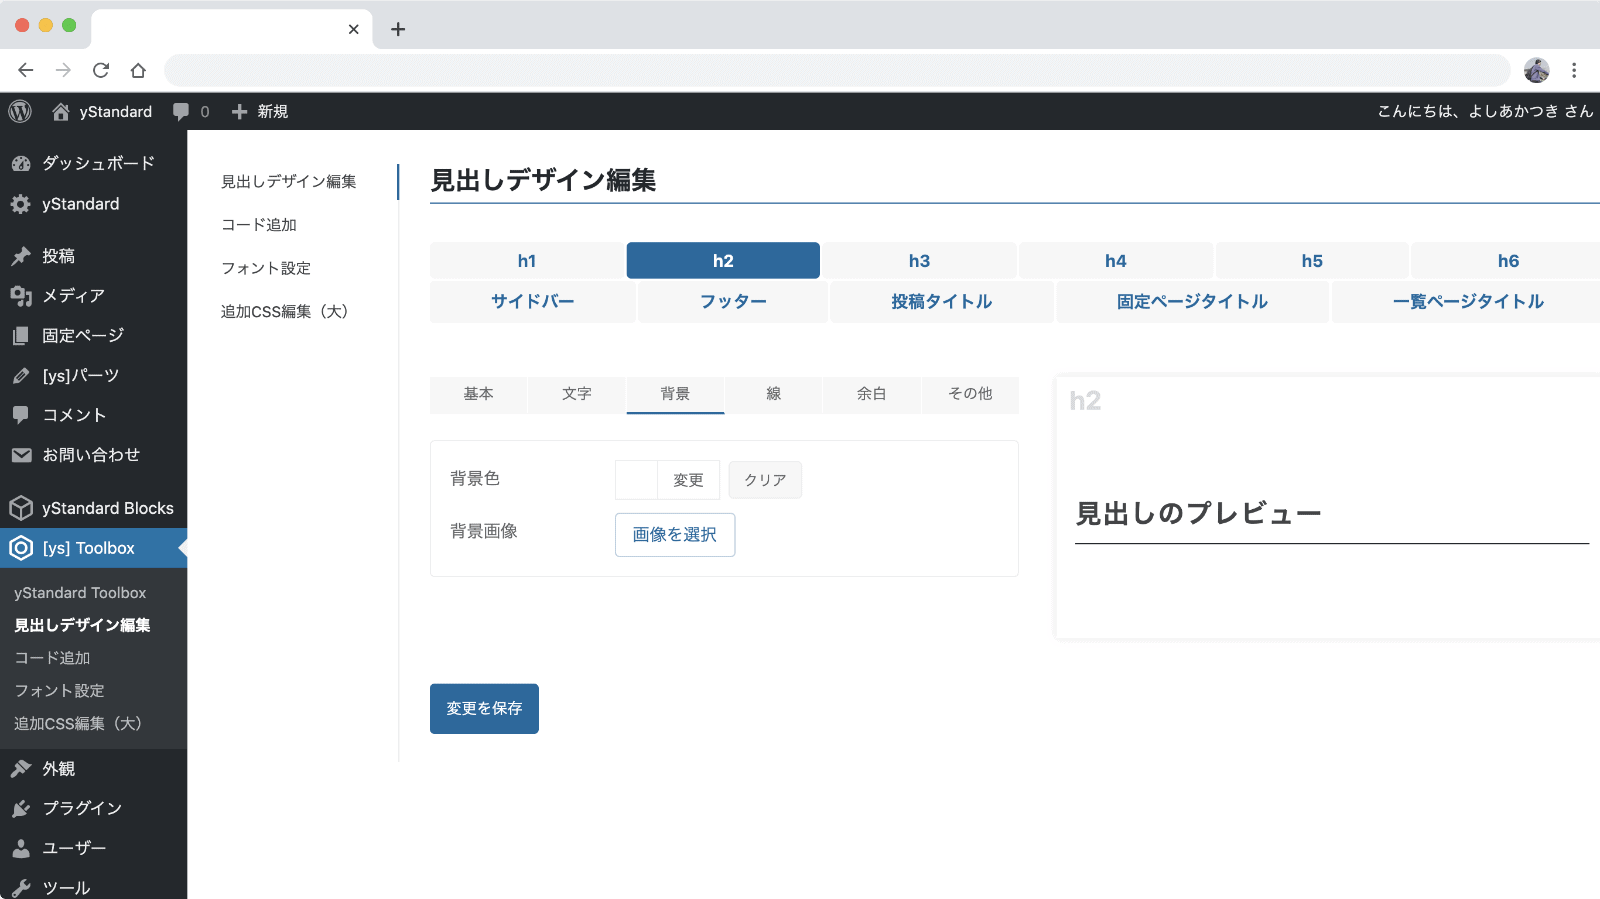Open the コメント bubble icon in sidebar
The width and height of the screenshot is (1600, 899).
click(x=21, y=415)
